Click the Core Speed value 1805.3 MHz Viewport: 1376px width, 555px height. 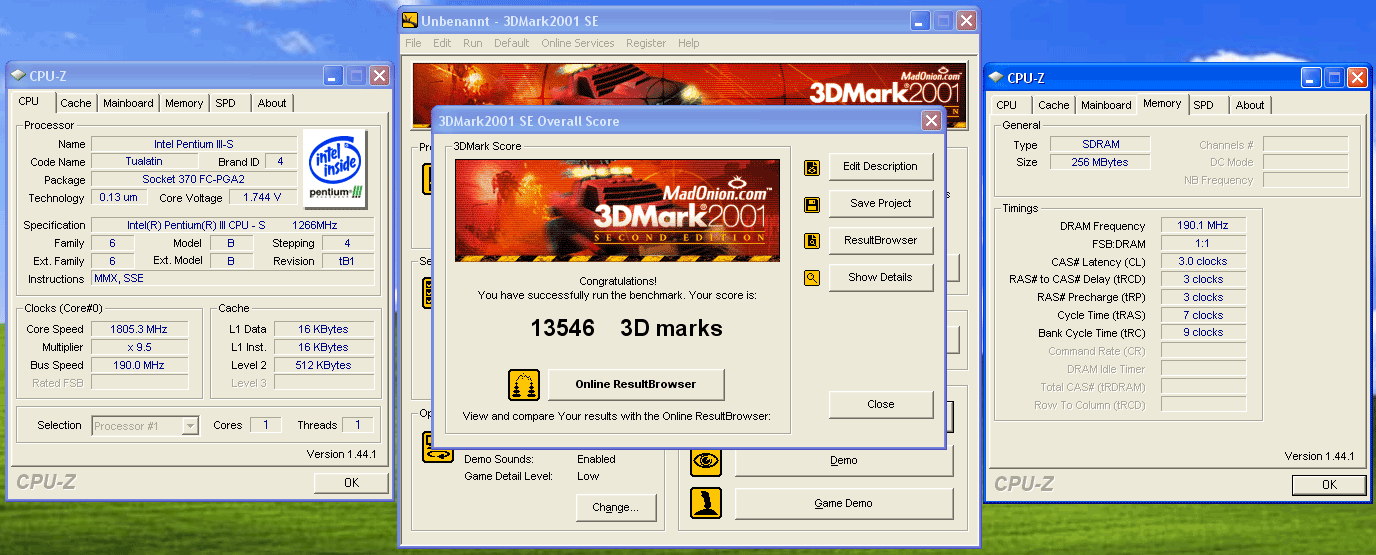(x=139, y=330)
